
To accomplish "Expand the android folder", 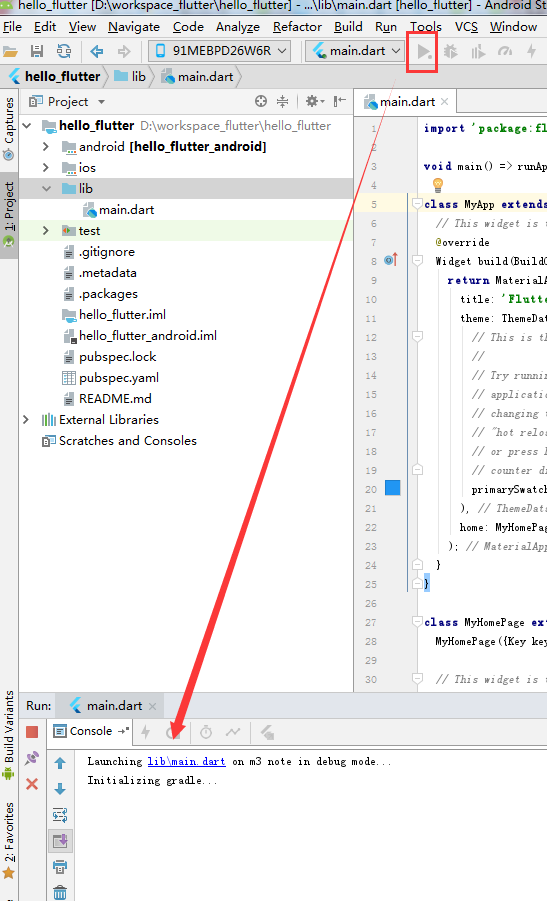I will (x=46, y=147).
